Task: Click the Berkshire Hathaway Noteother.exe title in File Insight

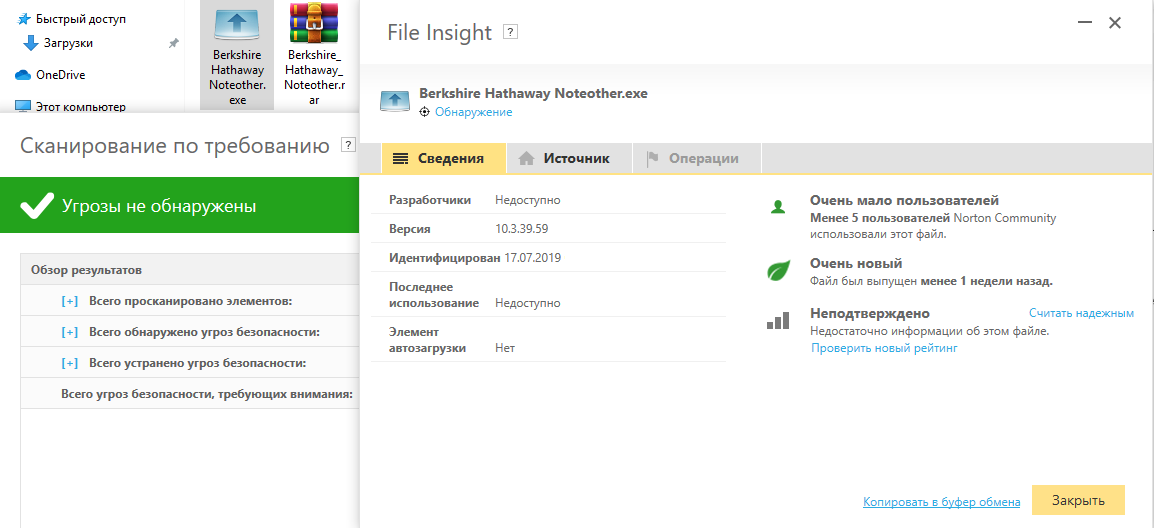Action: click(534, 94)
